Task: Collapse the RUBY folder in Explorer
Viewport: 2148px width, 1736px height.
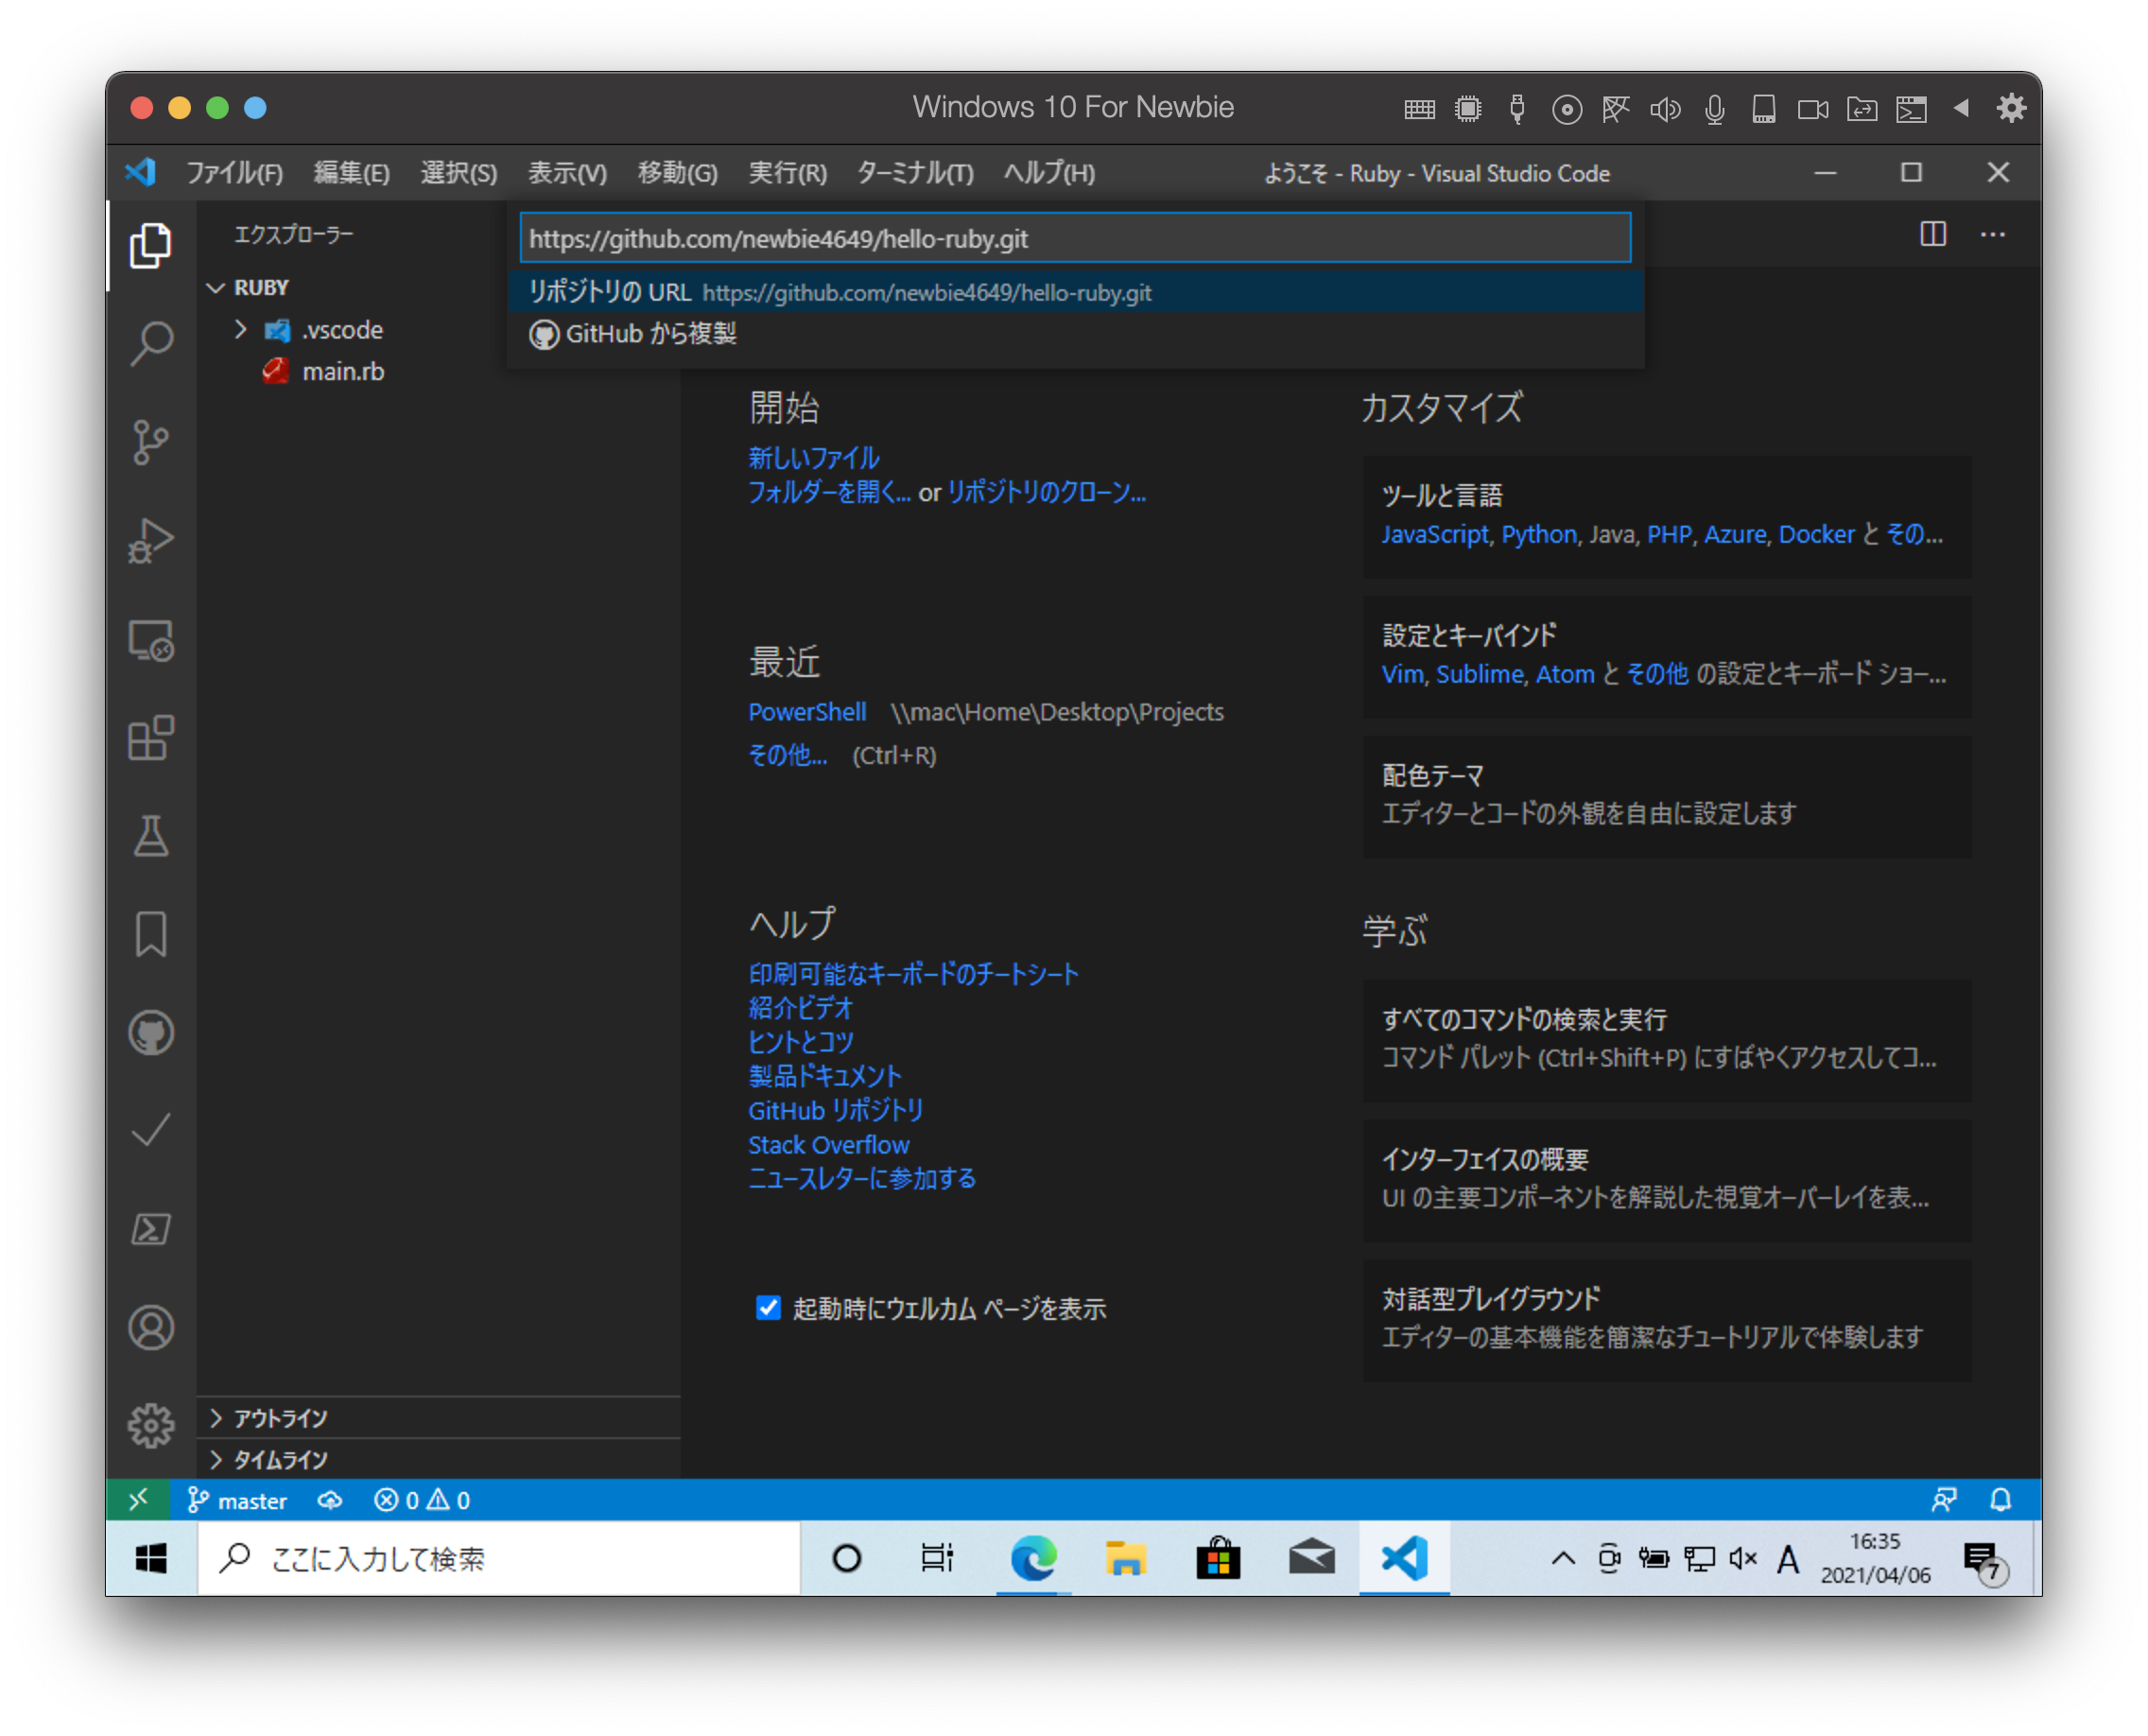Action: point(216,287)
